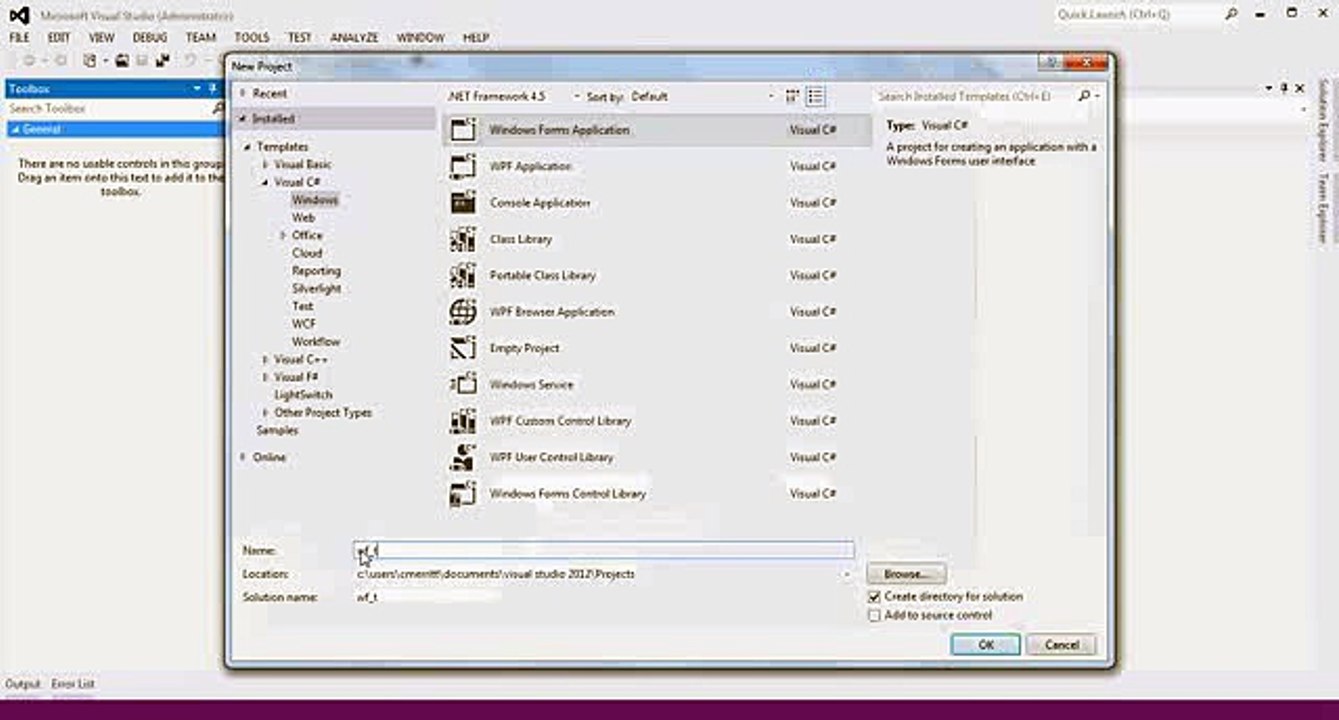This screenshot has height=720, width=1339.
Task: Click the WPF Custom Control Library icon
Action: [463, 421]
